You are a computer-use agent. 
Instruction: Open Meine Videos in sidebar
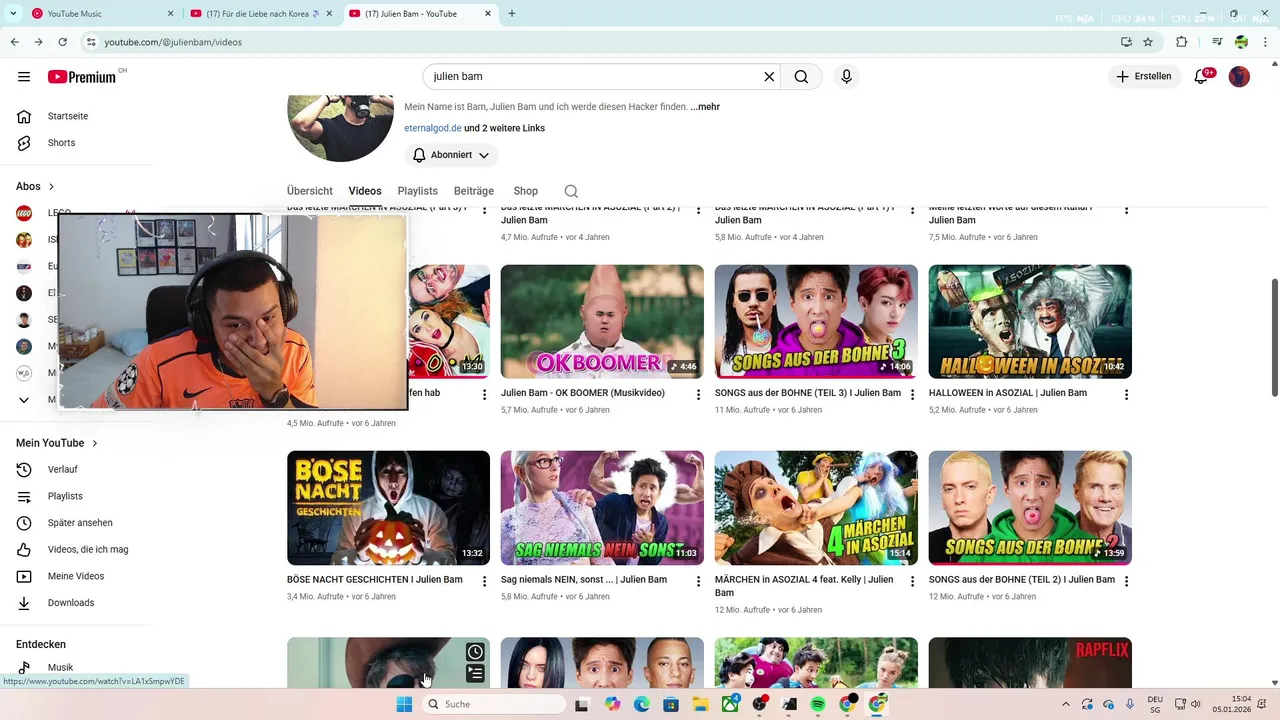coord(77,576)
